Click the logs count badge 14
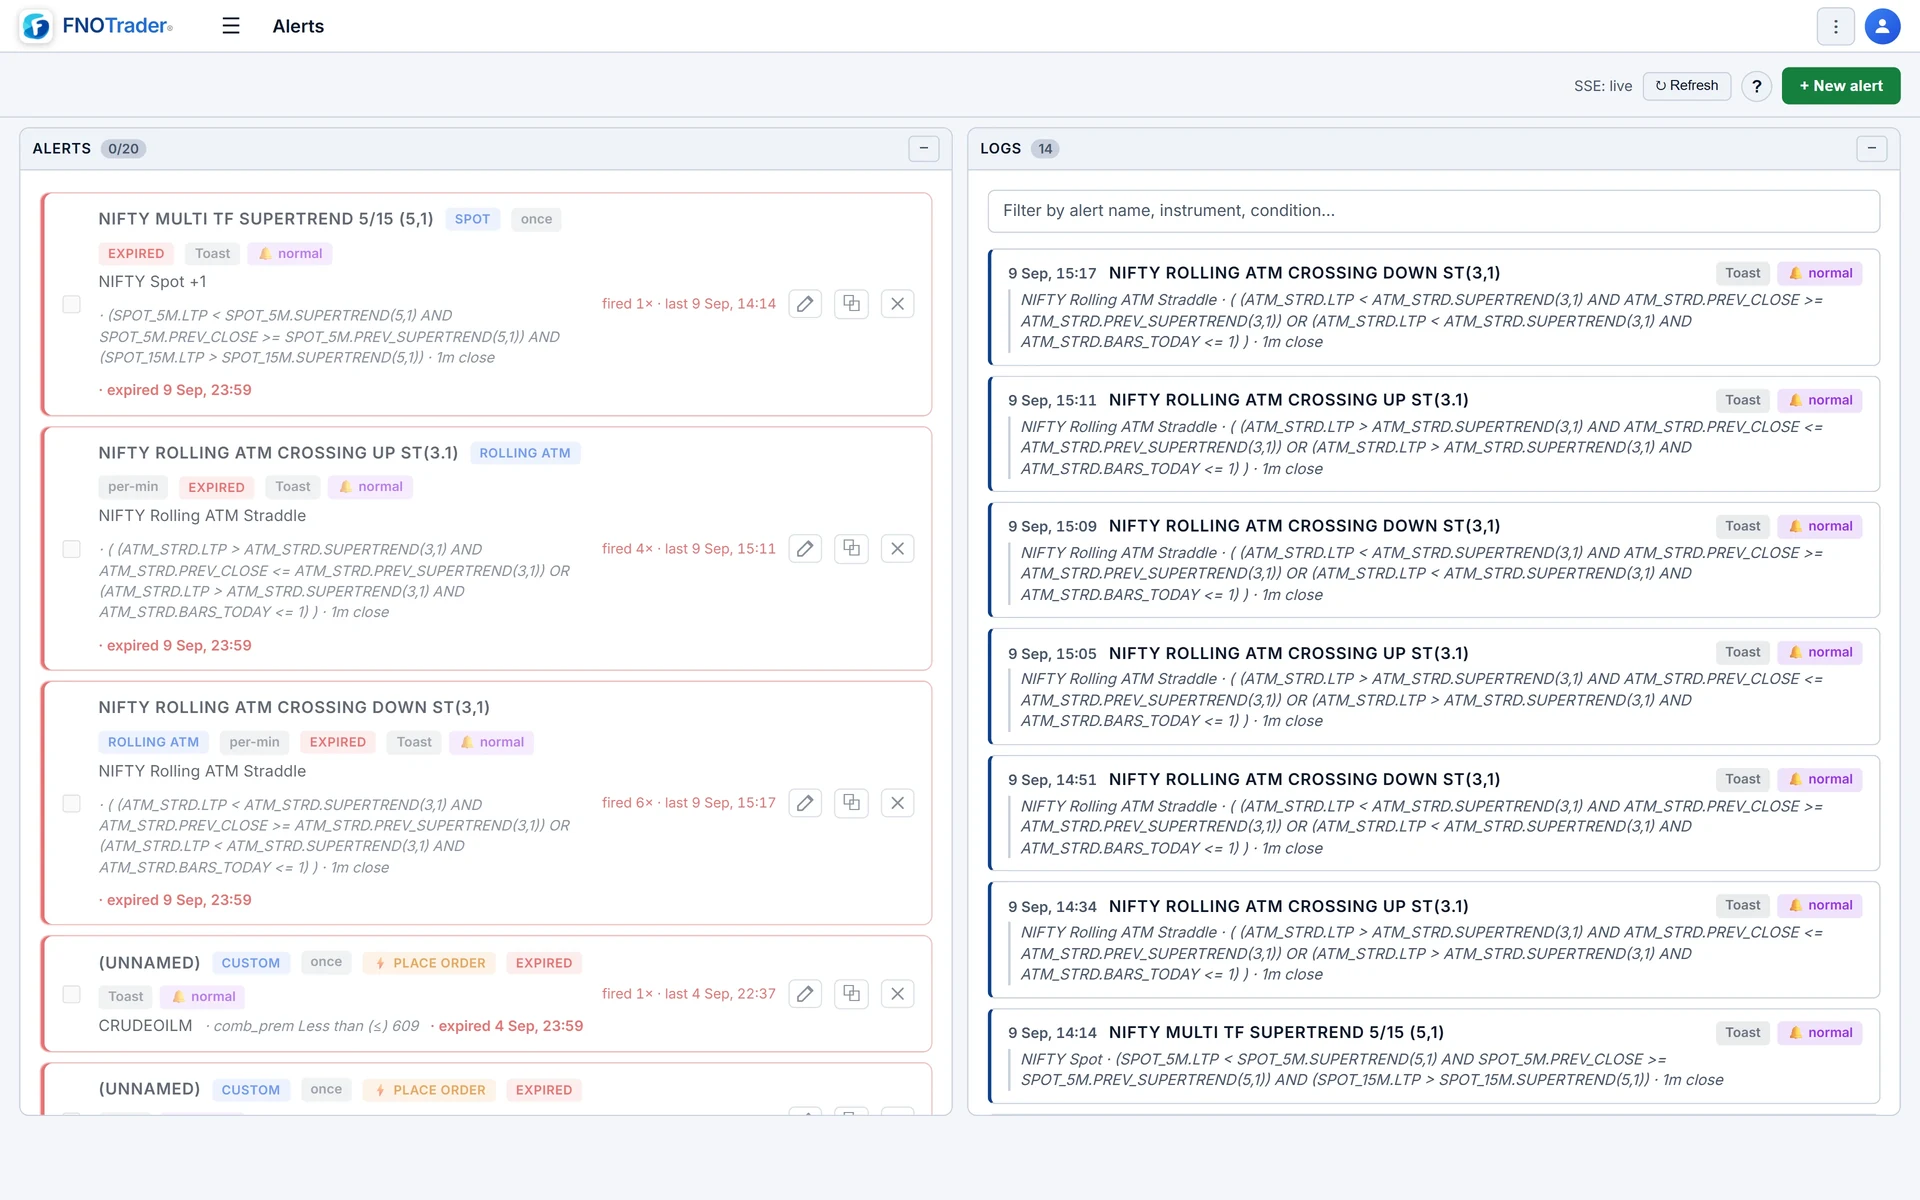1920x1200 pixels. (1045, 149)
